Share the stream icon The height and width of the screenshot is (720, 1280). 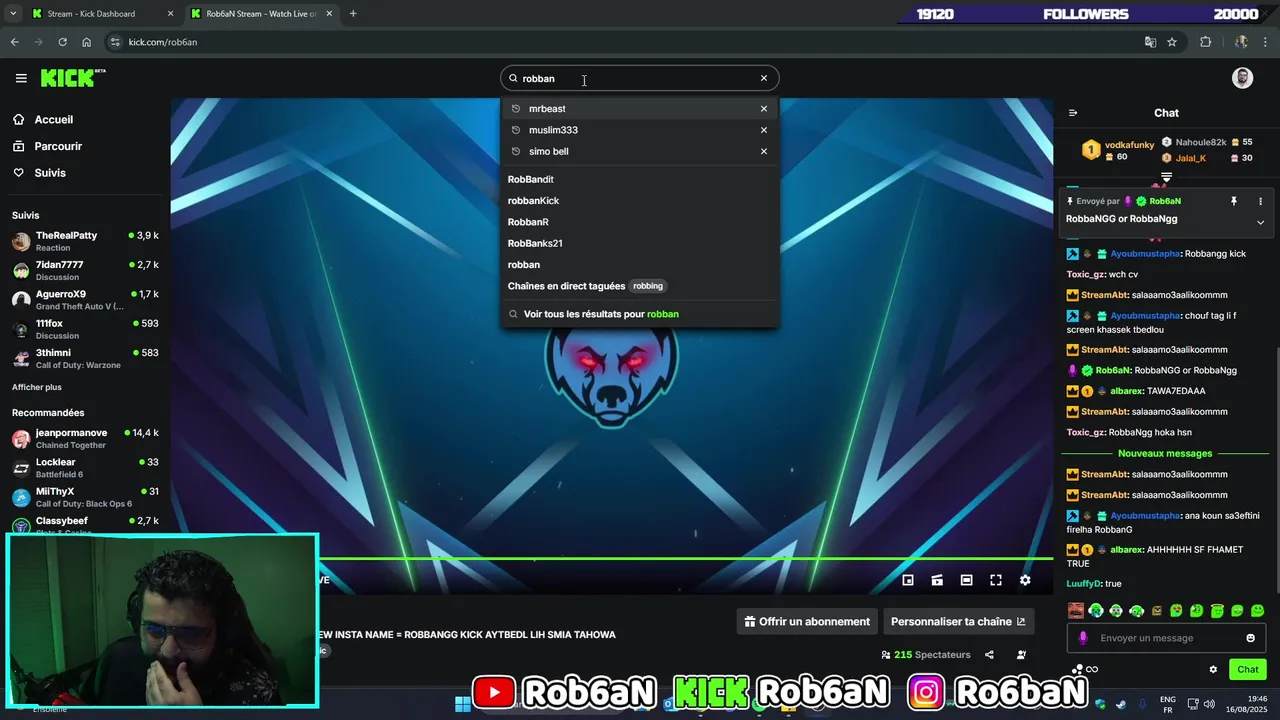[989, 655]
